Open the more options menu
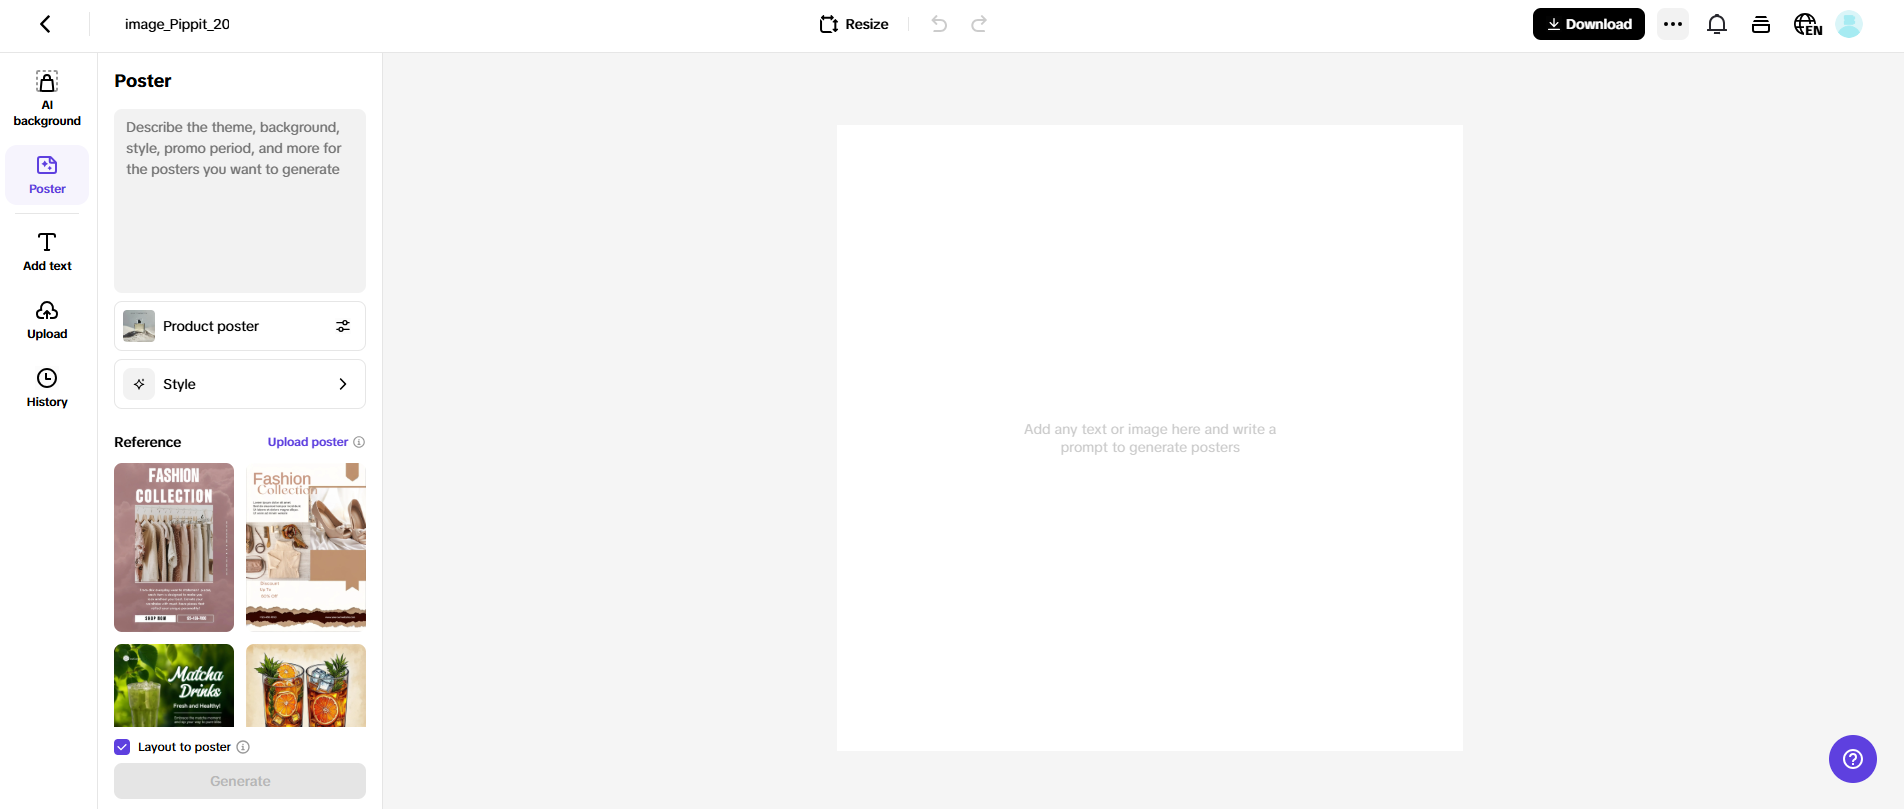Image resolution: width=1904 pixels, height=809 pixels. point(1673,24)
